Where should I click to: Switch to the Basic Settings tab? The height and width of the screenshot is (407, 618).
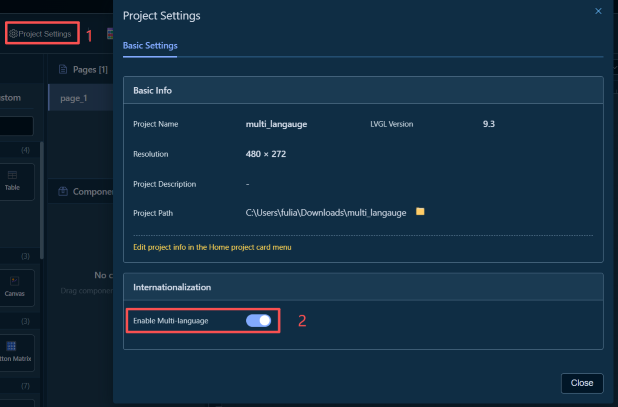pyautogui.click(x=149, y=46)
